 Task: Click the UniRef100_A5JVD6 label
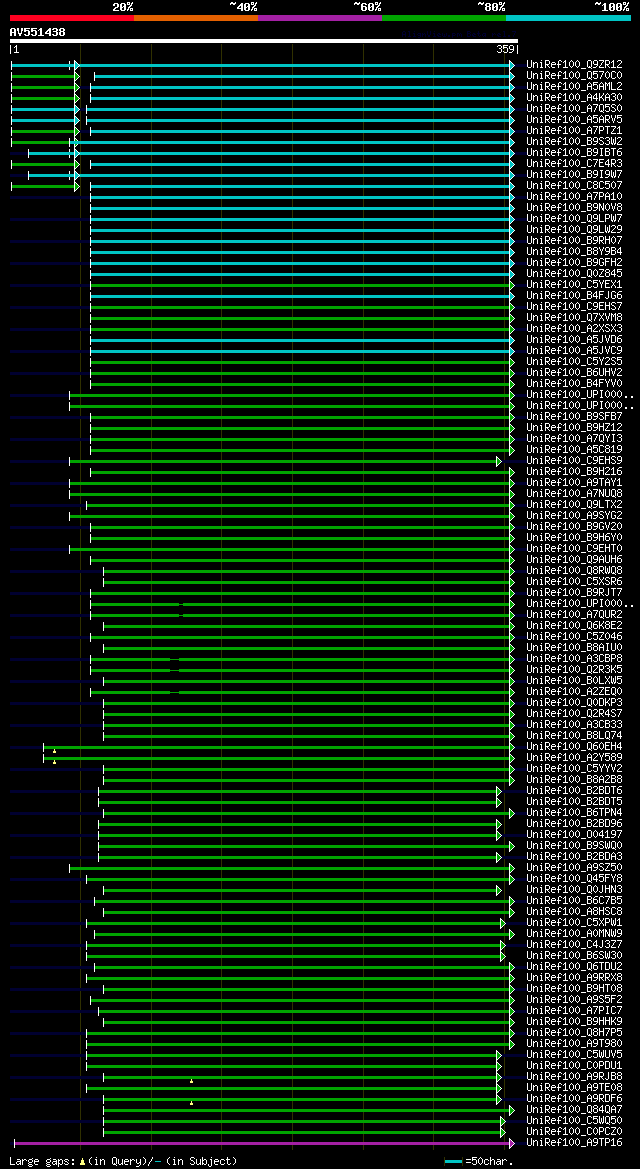(x=574, y=339)
